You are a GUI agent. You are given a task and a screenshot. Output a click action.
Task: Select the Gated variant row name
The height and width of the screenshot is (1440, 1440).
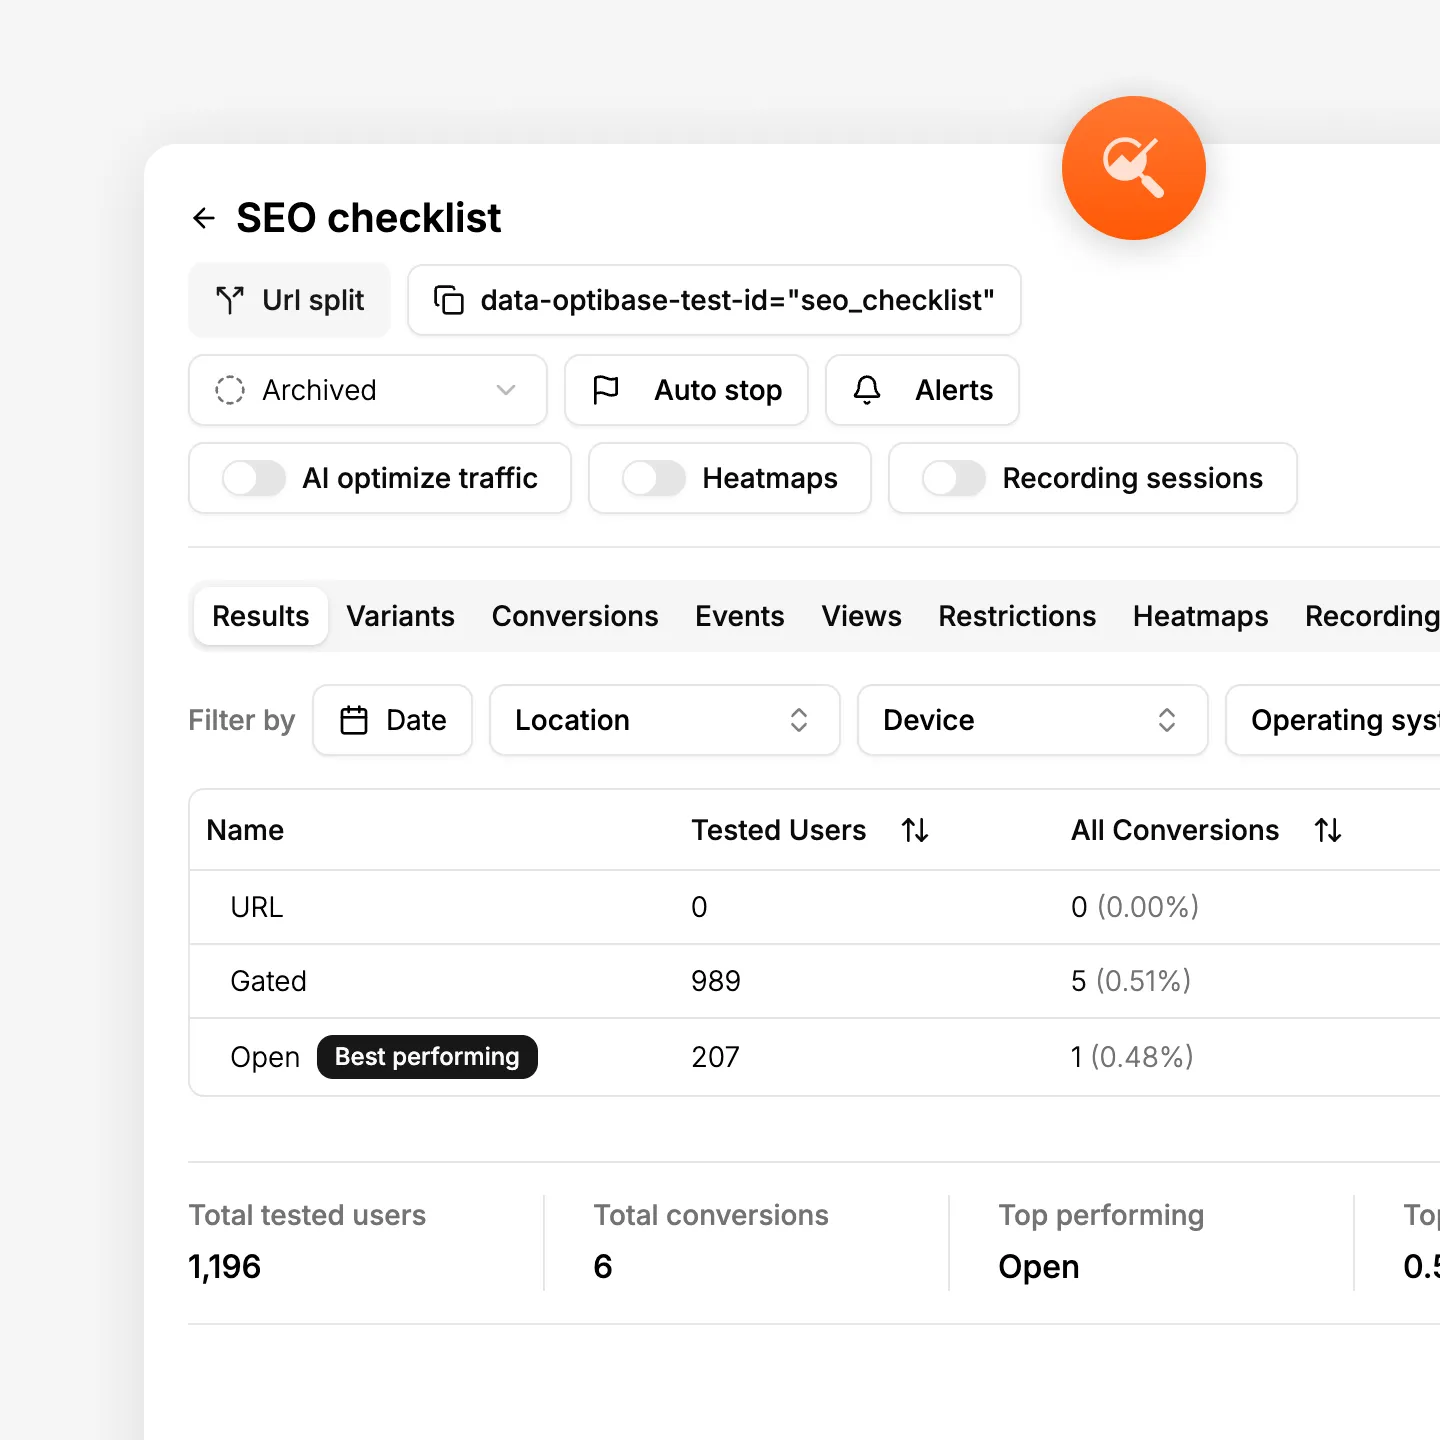coord(268,981)
